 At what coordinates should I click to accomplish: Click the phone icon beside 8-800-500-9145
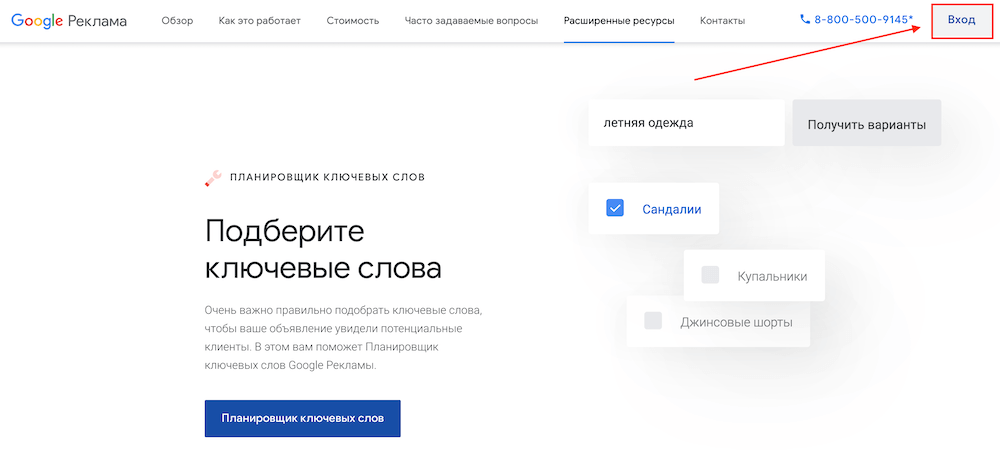pyautogui.click(x=804, y=20)
